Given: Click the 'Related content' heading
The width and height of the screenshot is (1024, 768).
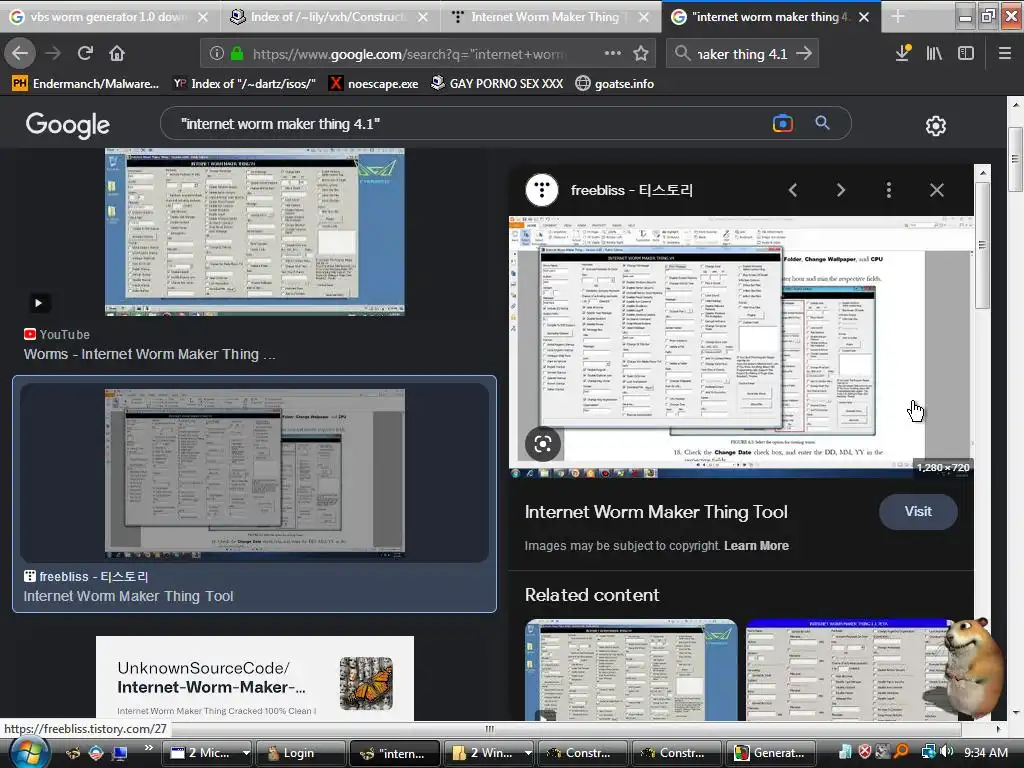Looking at the screenshot, I should point(592,595).
